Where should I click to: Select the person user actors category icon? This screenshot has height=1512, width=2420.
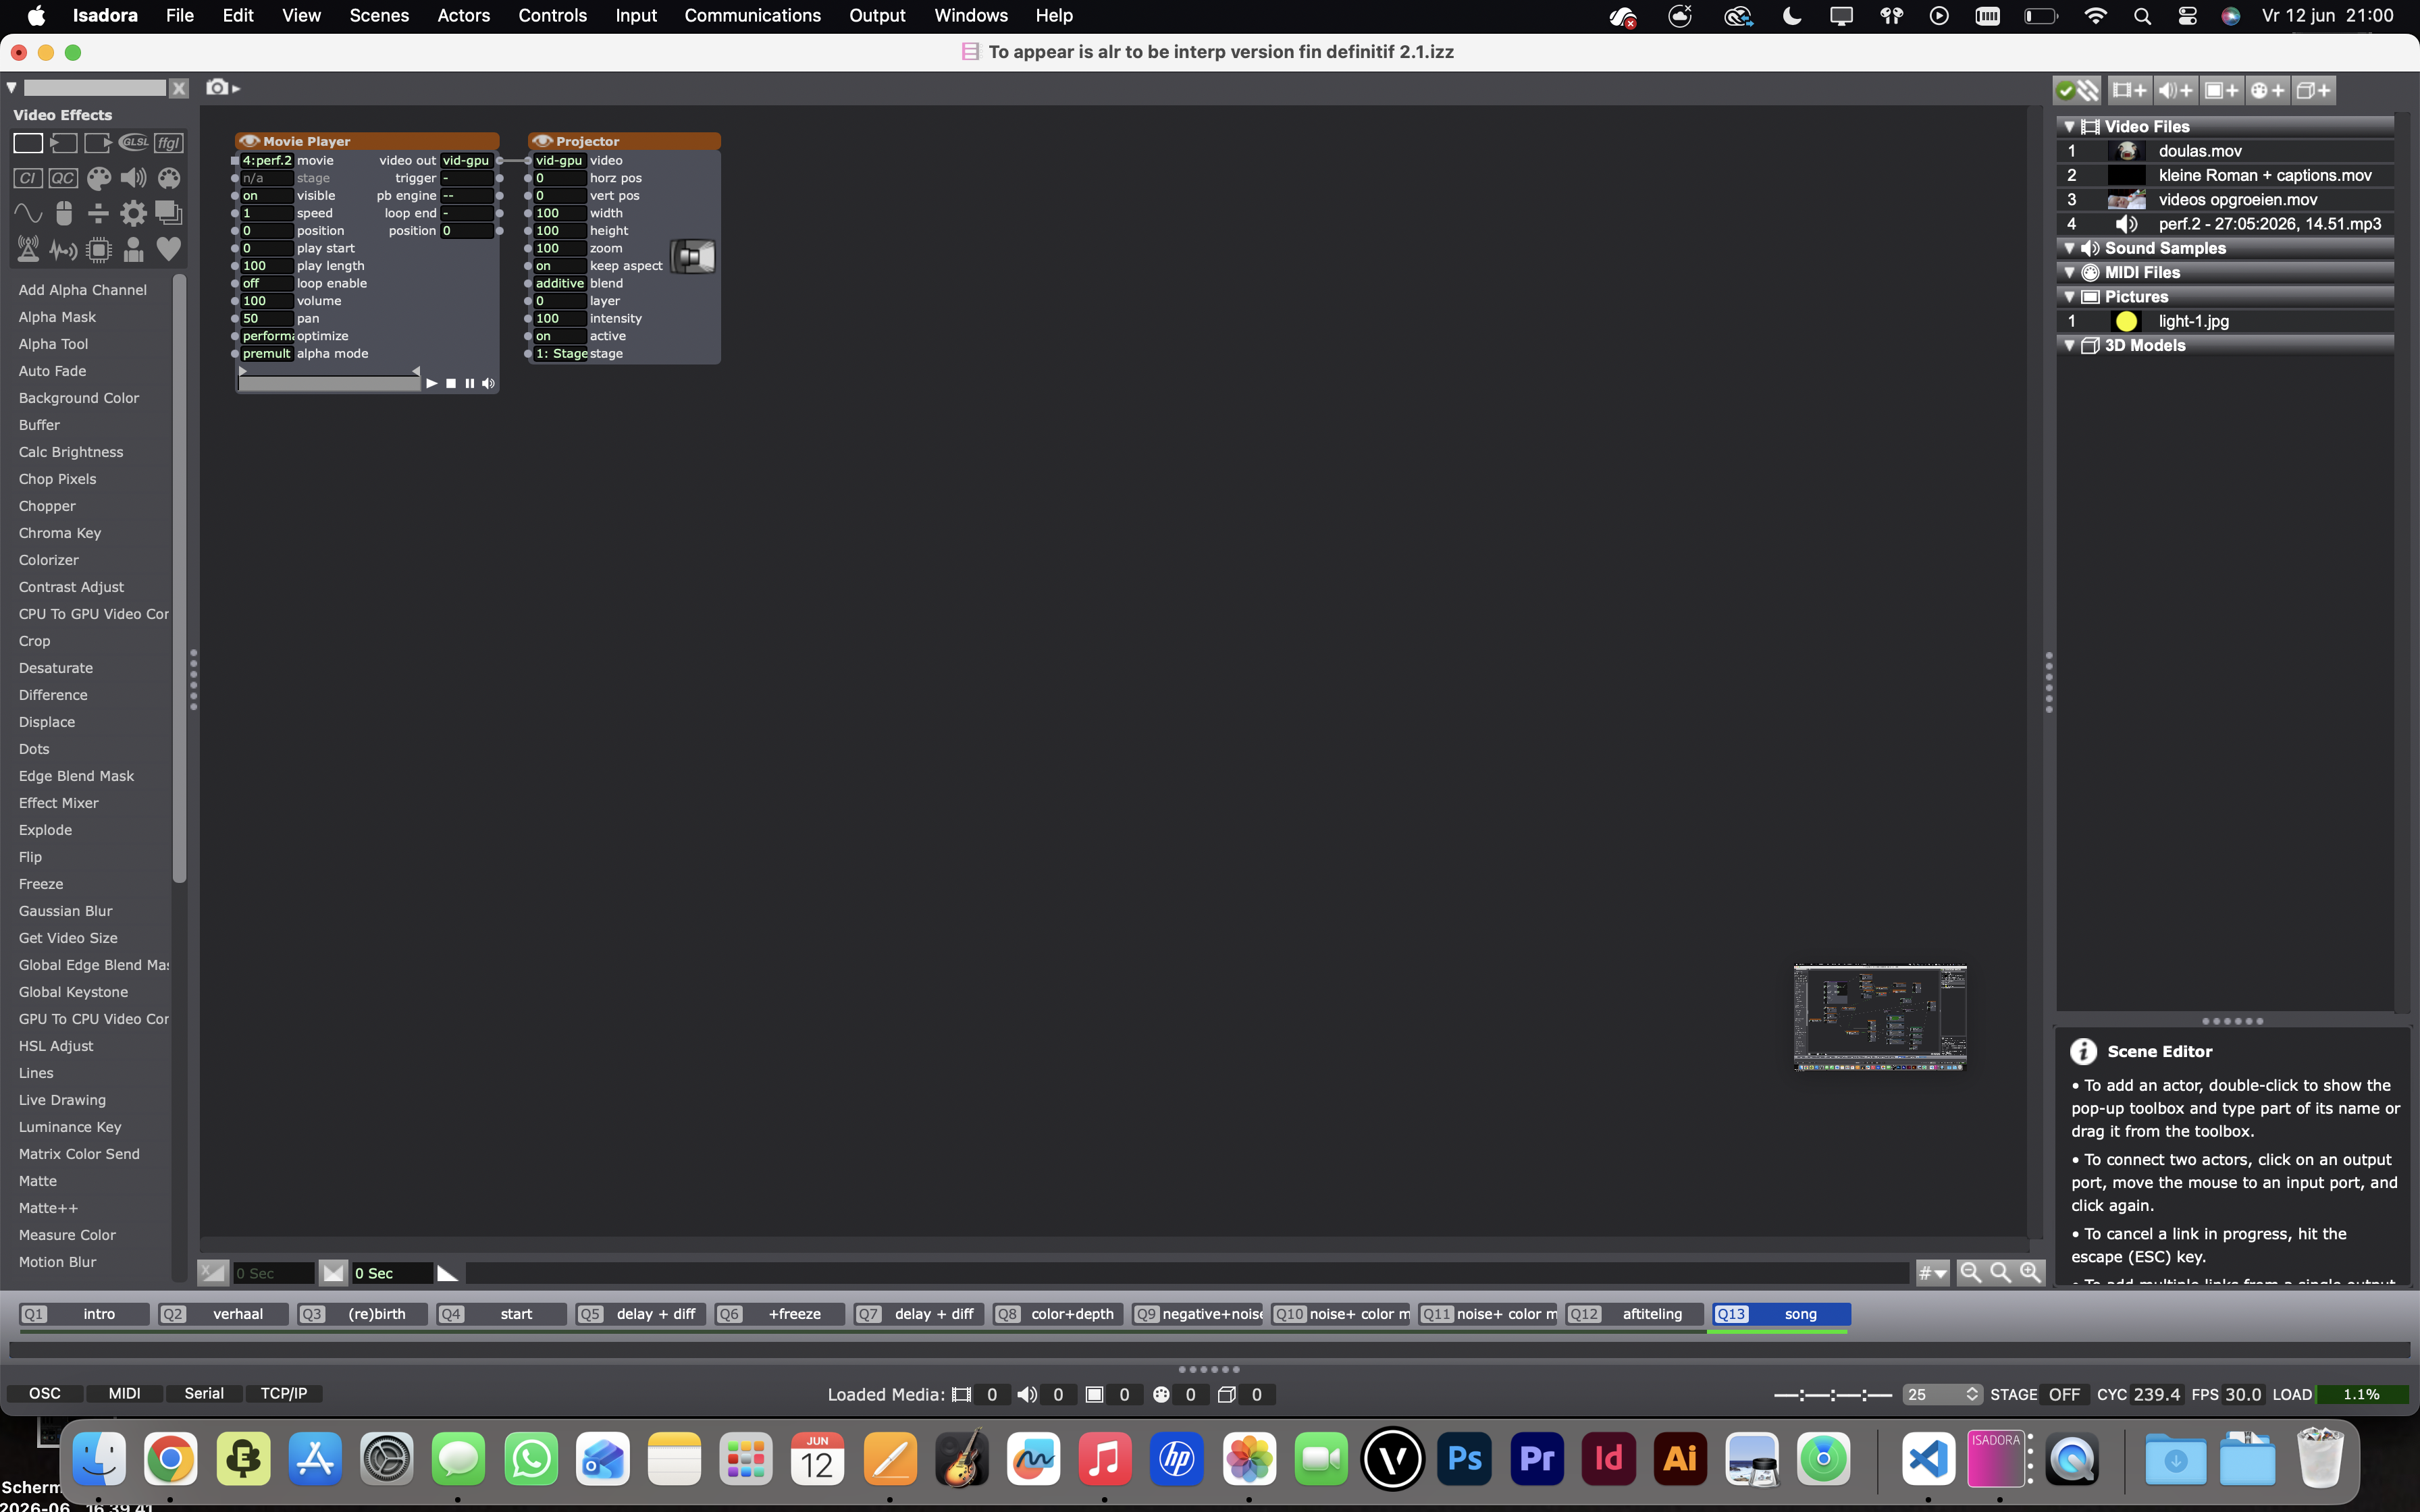(x=133, y=249)
